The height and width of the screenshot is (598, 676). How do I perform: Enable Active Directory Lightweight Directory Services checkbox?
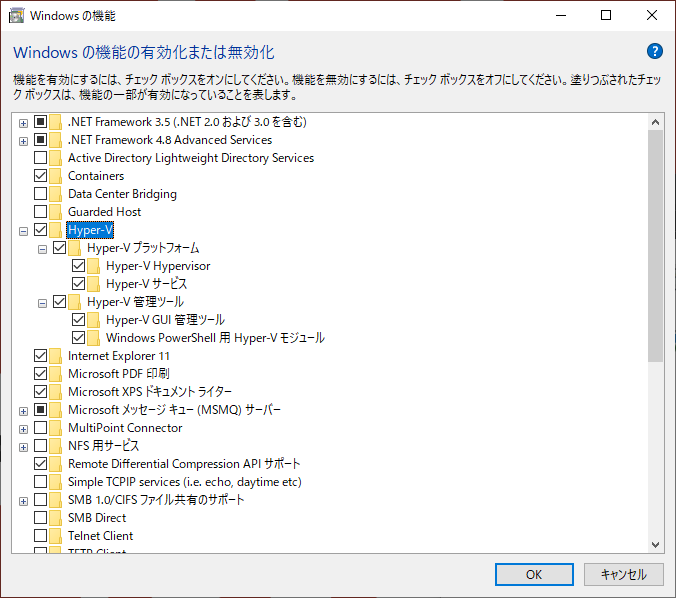point(41,158)
